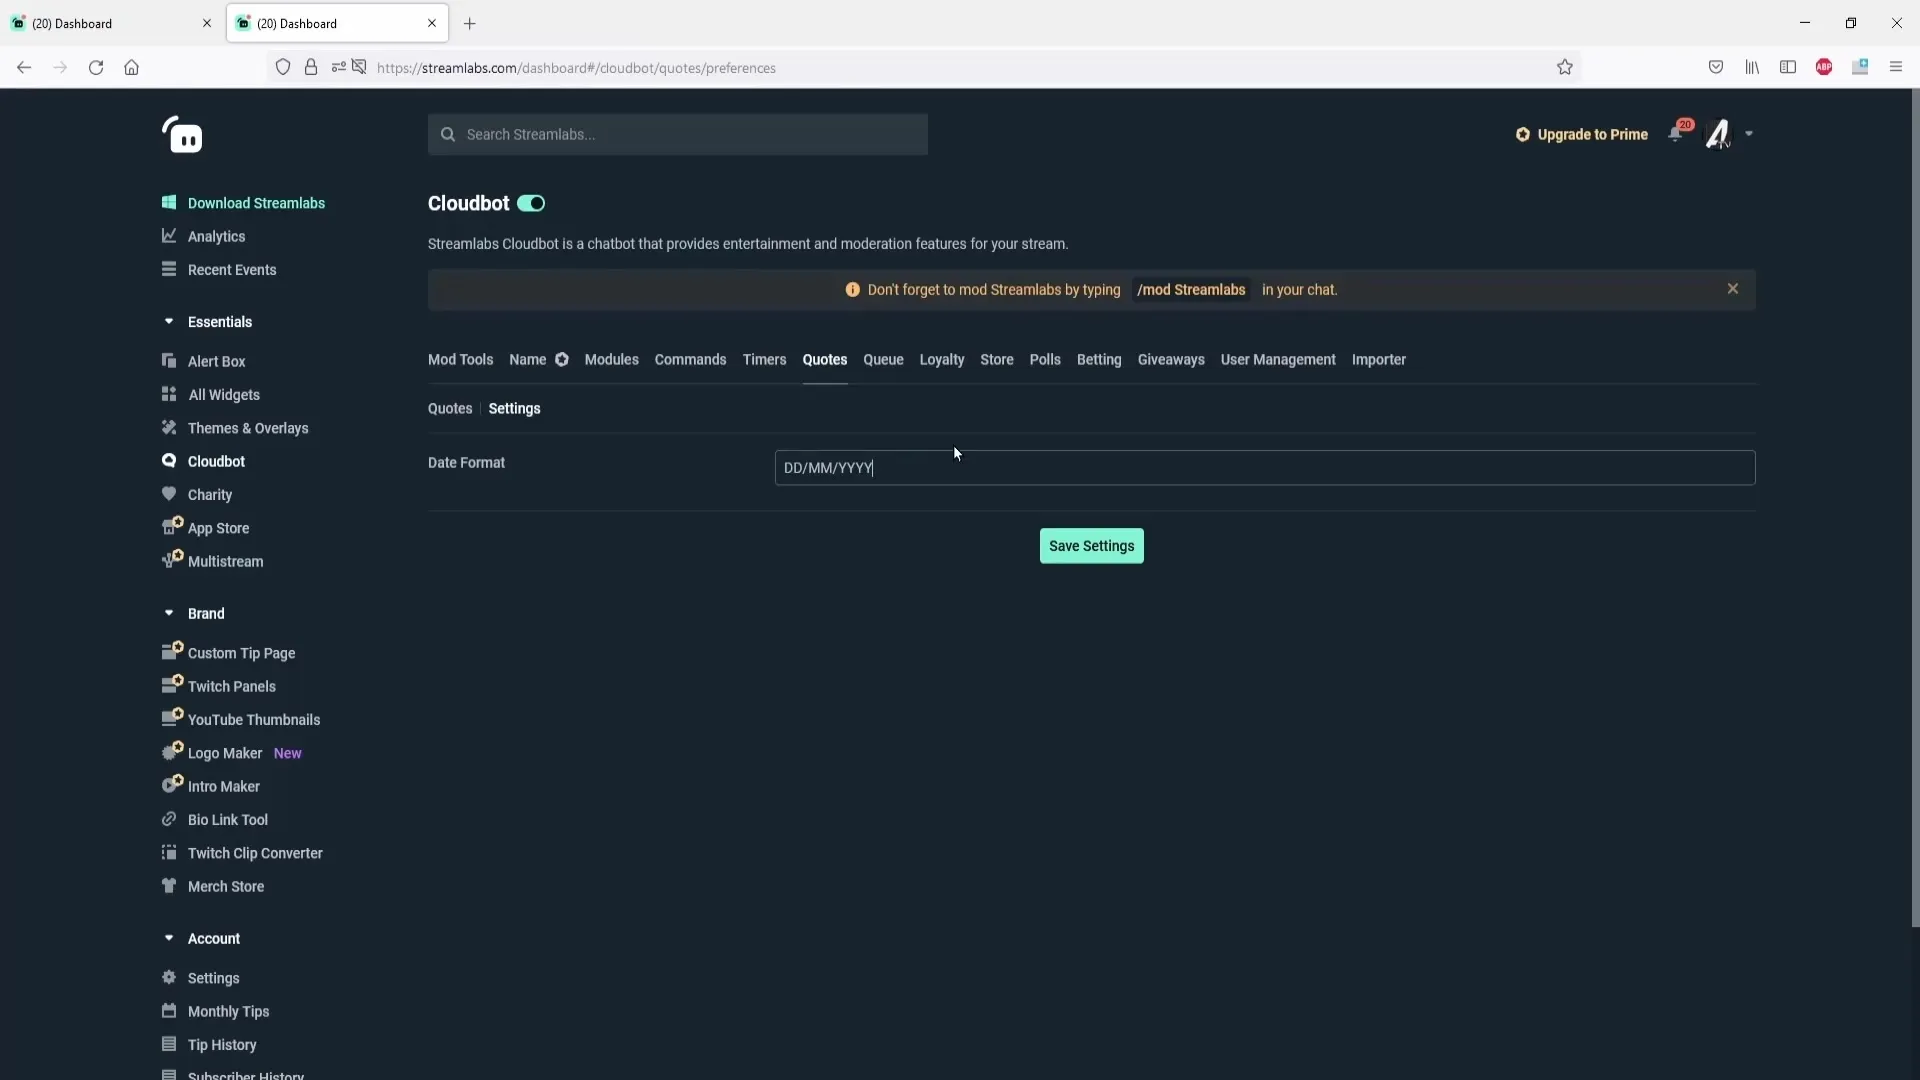Go to browser home page icon

[131, 67]
